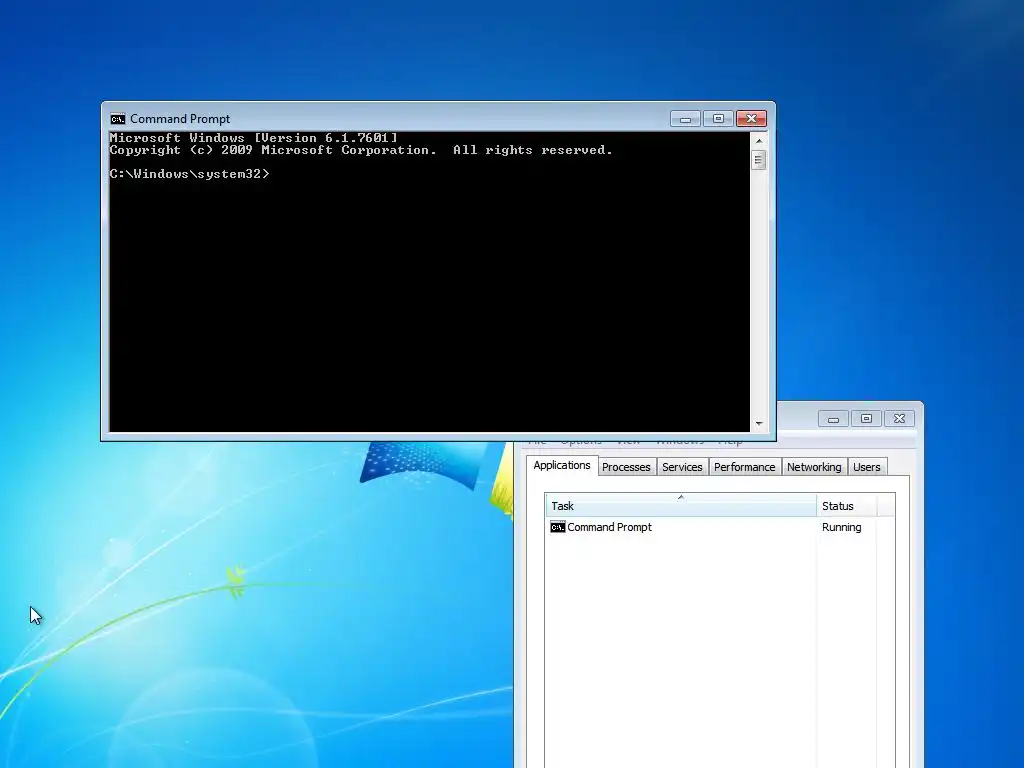Close the Command Prompt window

coord(751,119)
